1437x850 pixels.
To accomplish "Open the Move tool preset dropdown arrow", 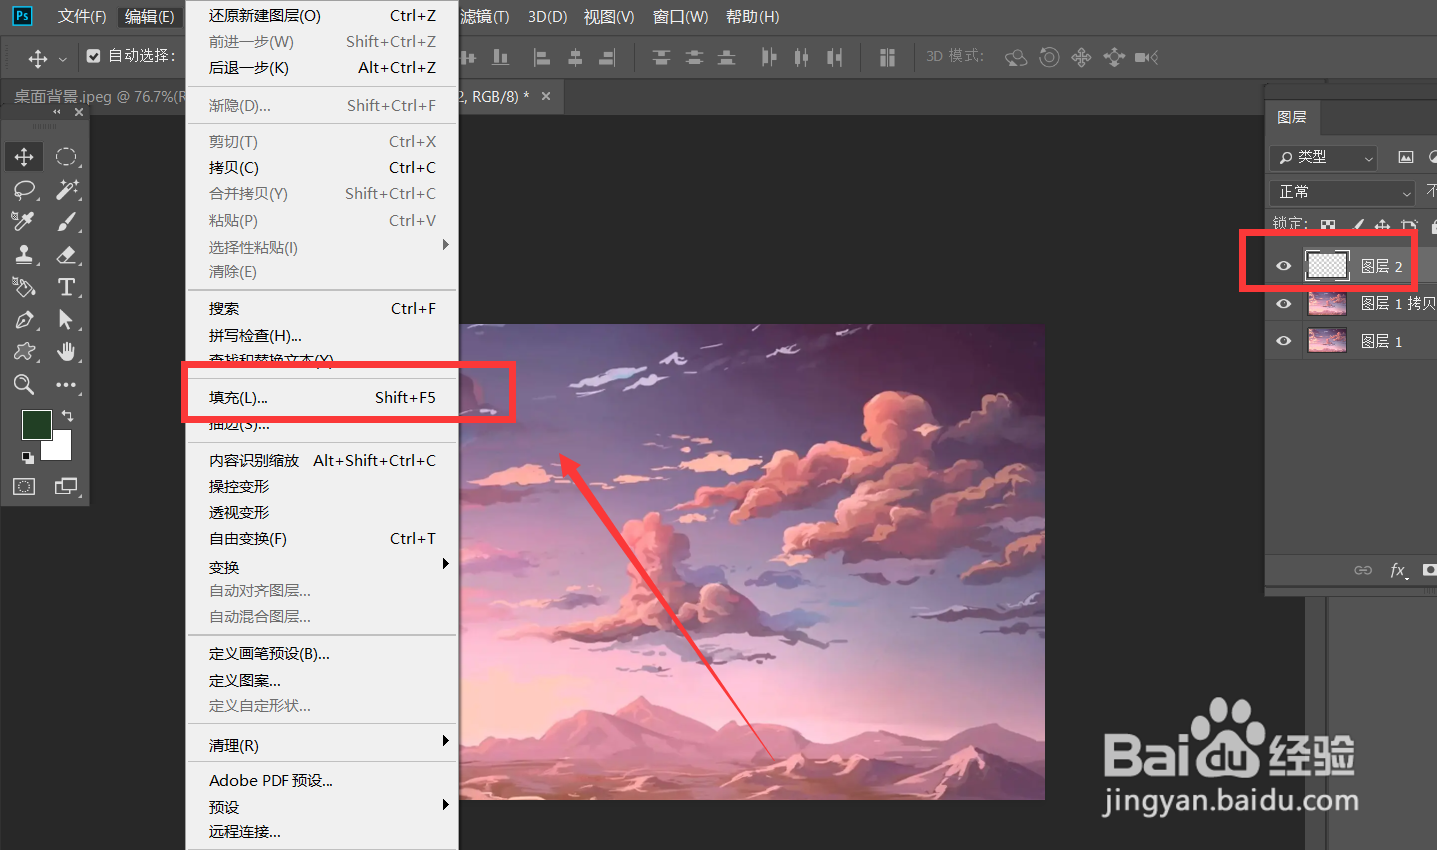I will click(x=63, y=58).
